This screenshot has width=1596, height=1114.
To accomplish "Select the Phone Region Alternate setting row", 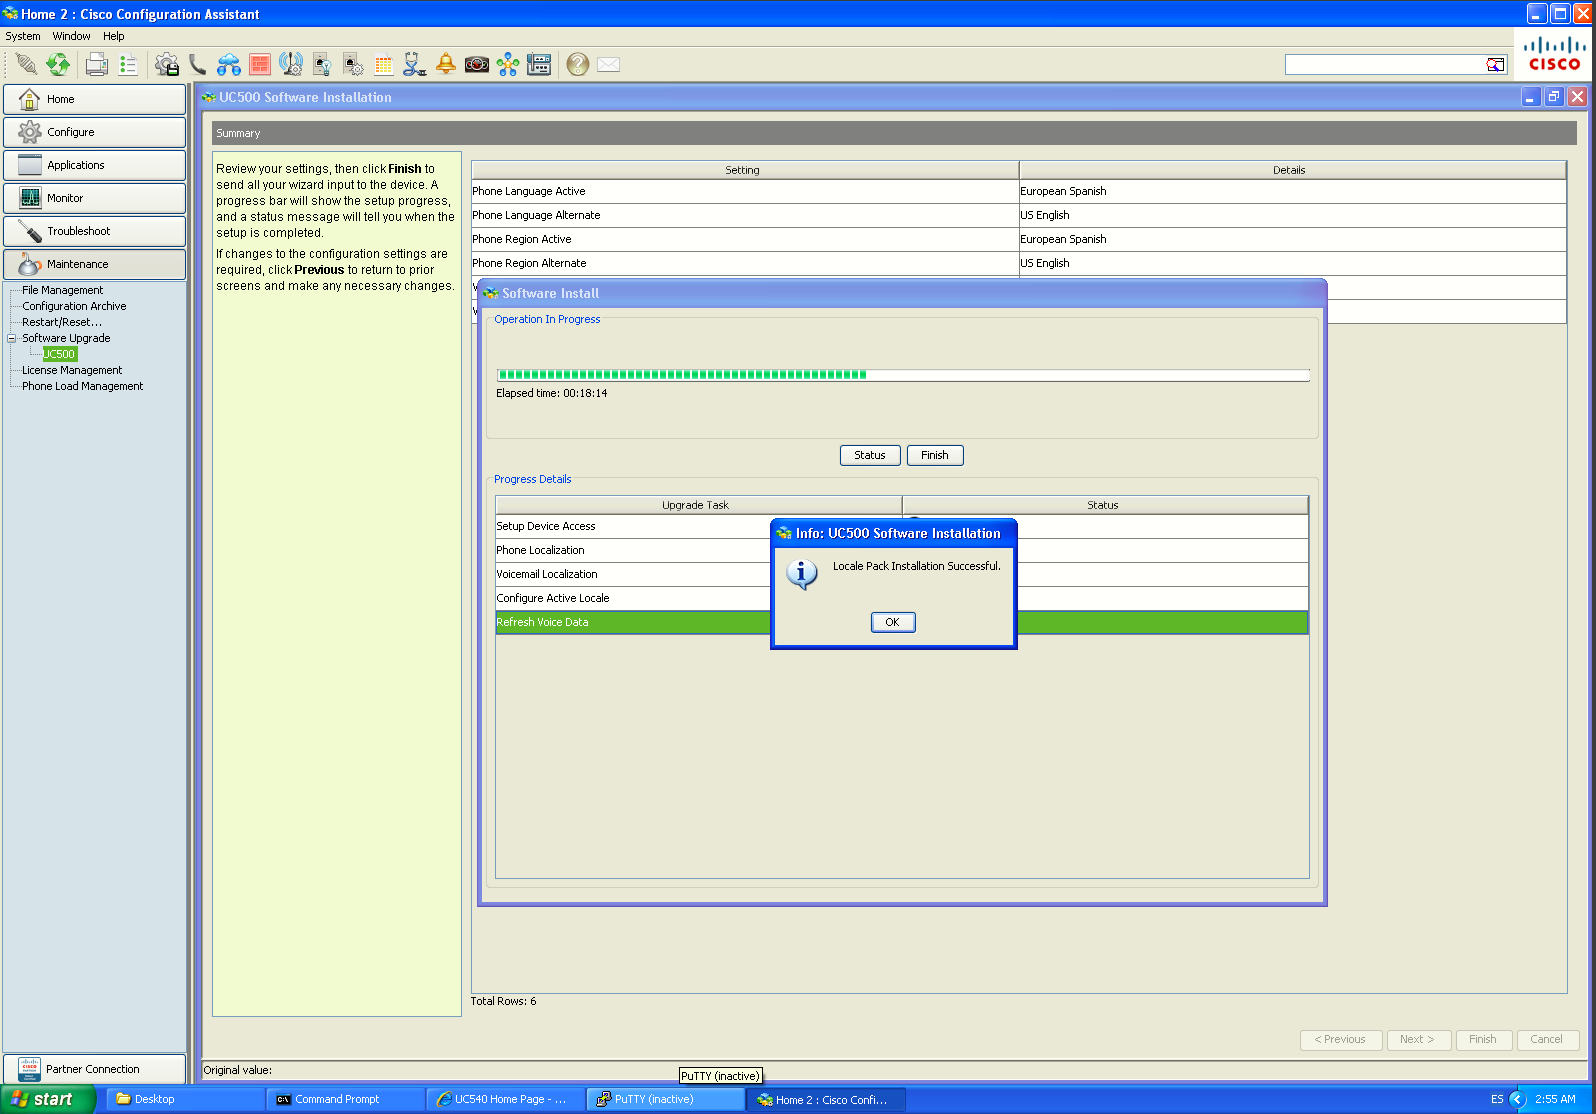I will (x=1019, y=263).
